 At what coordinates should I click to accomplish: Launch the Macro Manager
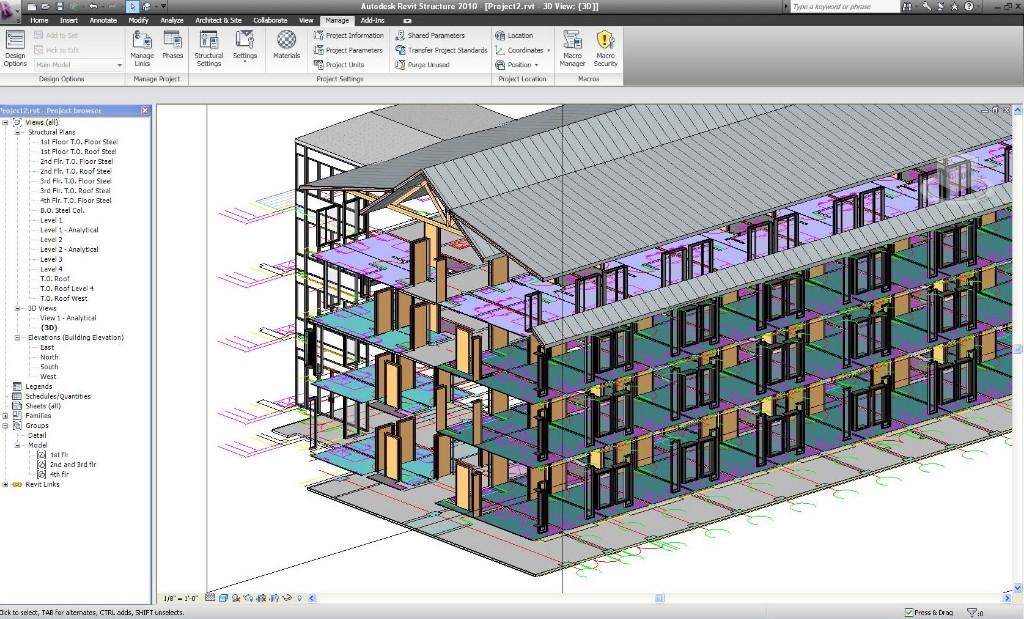(572, 48)
